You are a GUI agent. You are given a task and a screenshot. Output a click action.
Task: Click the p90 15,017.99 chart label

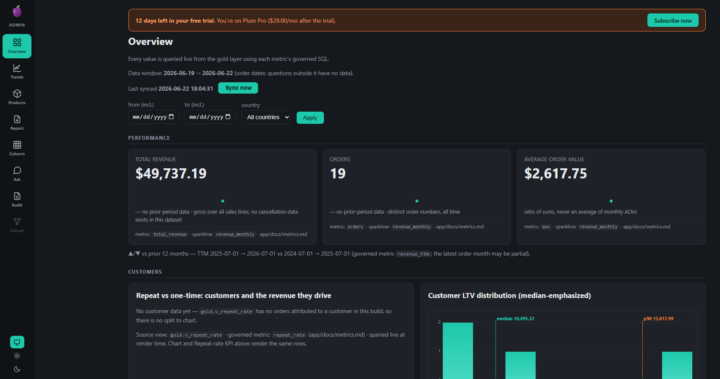click(x=658, y=318)
